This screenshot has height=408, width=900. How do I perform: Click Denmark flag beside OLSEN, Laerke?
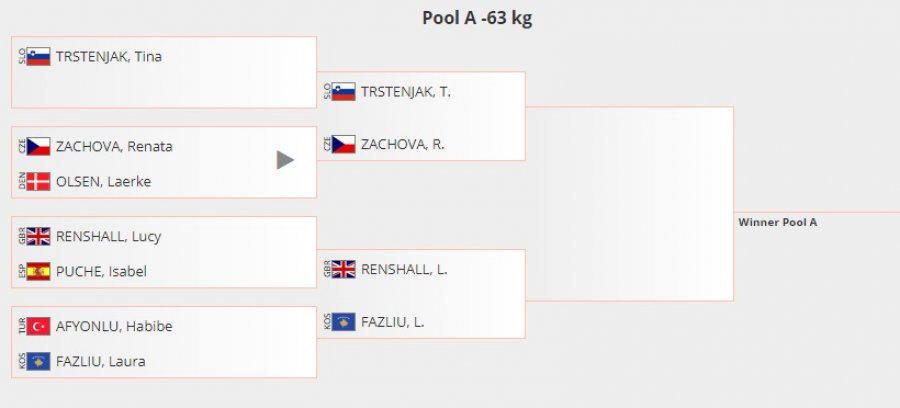tap(38, 181)
